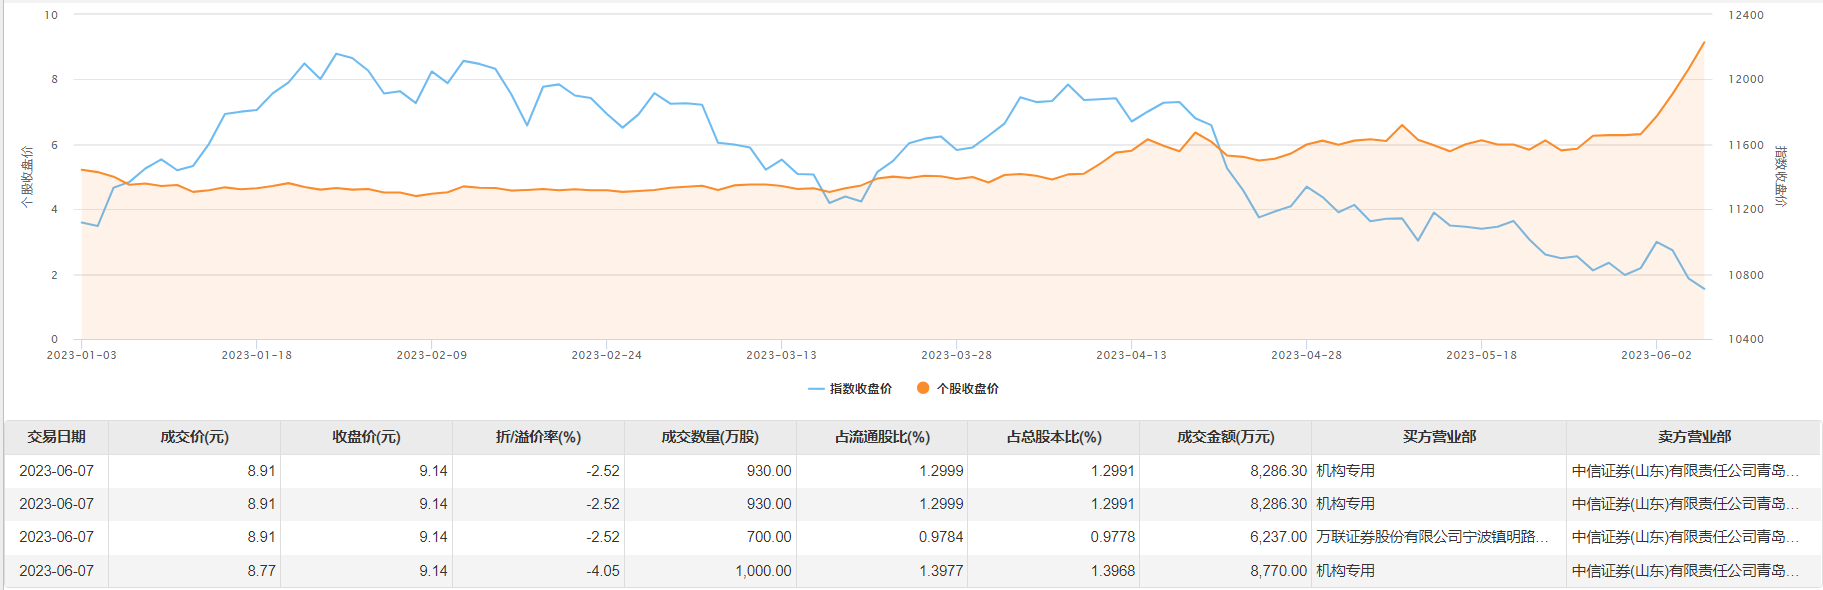
Task: Sort by the 交易日期 column header
Action: [x=56, y=437]
